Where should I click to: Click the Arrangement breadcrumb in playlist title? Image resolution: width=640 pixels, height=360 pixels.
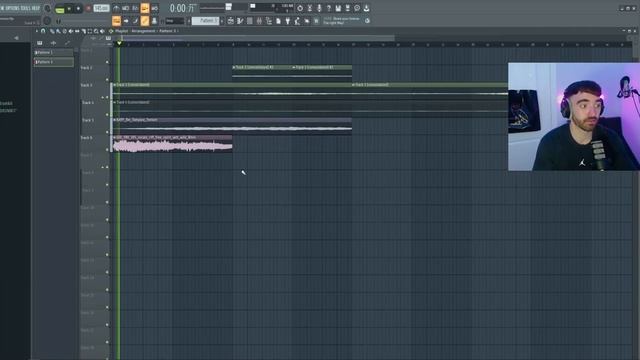[143, 31]
